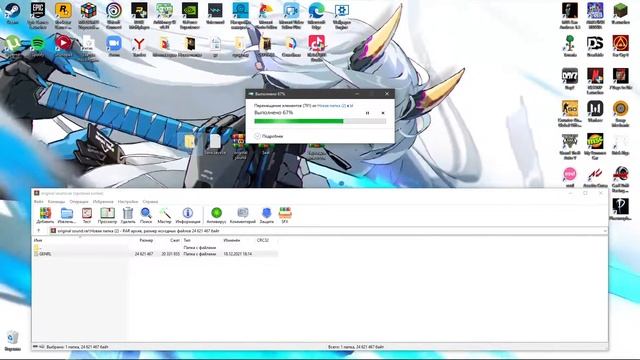
Task: Sort by the Сжат column header
Action: 175,240
